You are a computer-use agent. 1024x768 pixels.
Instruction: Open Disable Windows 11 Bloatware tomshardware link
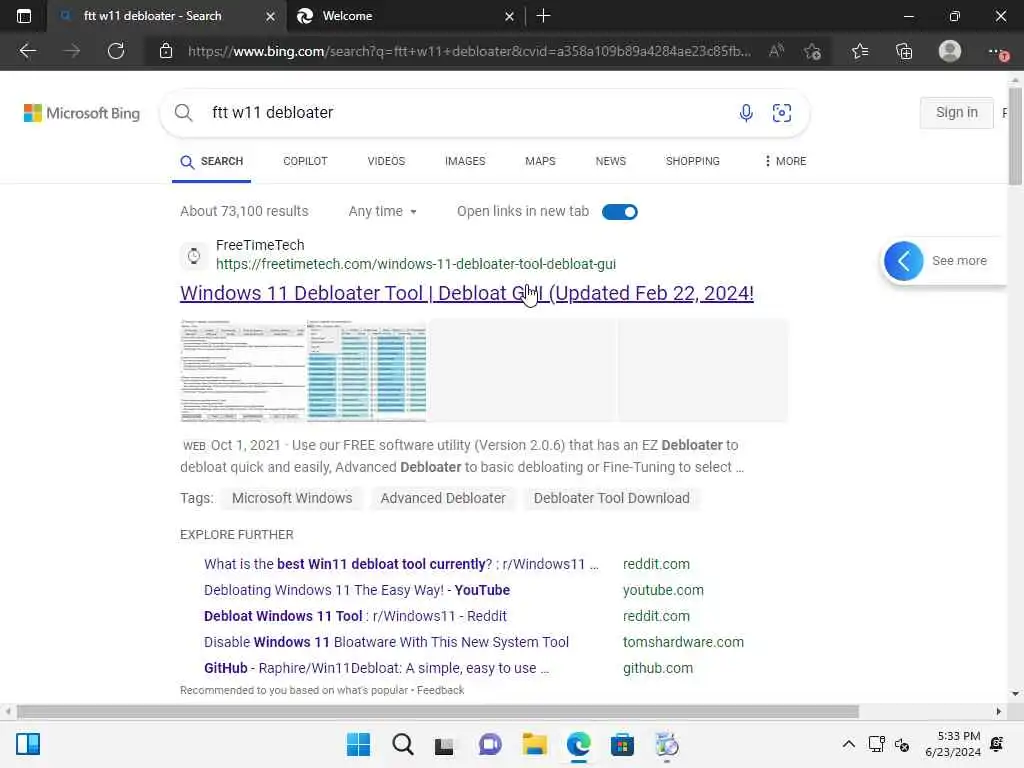pos(386,643)
